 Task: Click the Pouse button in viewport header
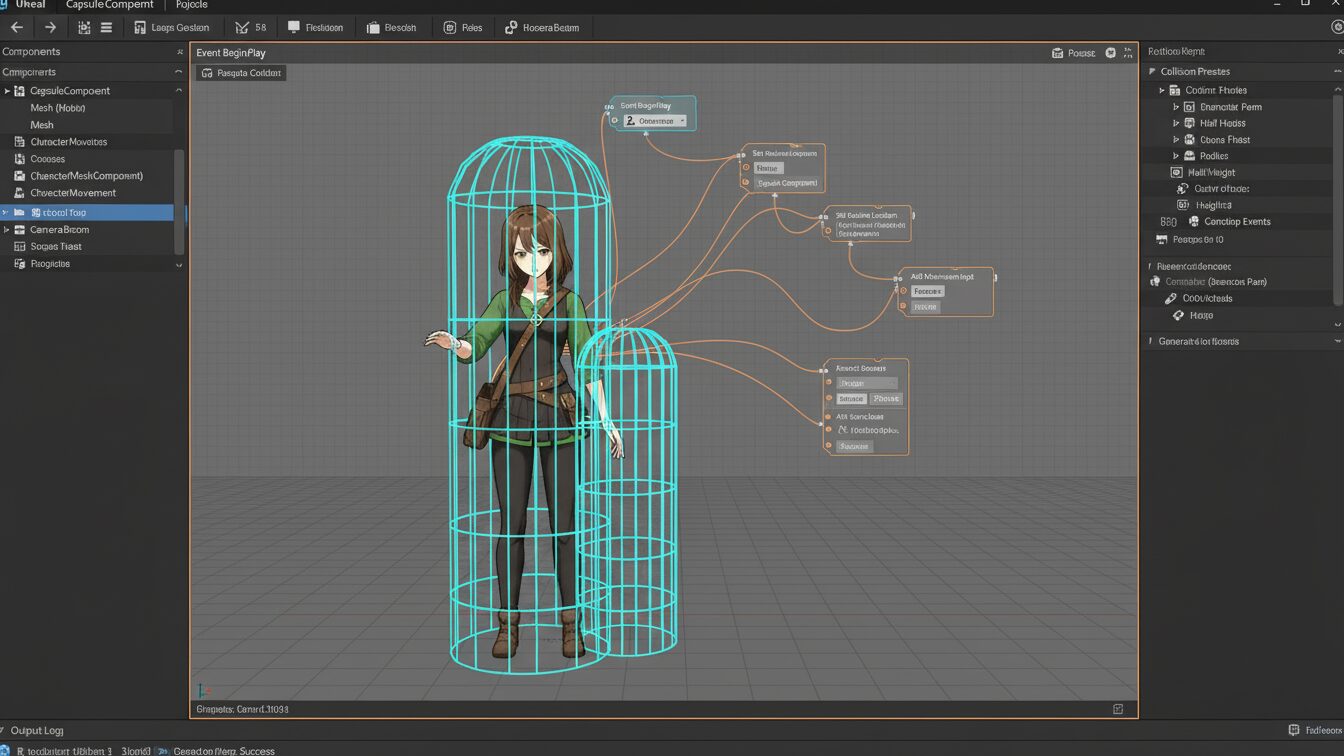pyautogui.click(x=1073, y=53)
